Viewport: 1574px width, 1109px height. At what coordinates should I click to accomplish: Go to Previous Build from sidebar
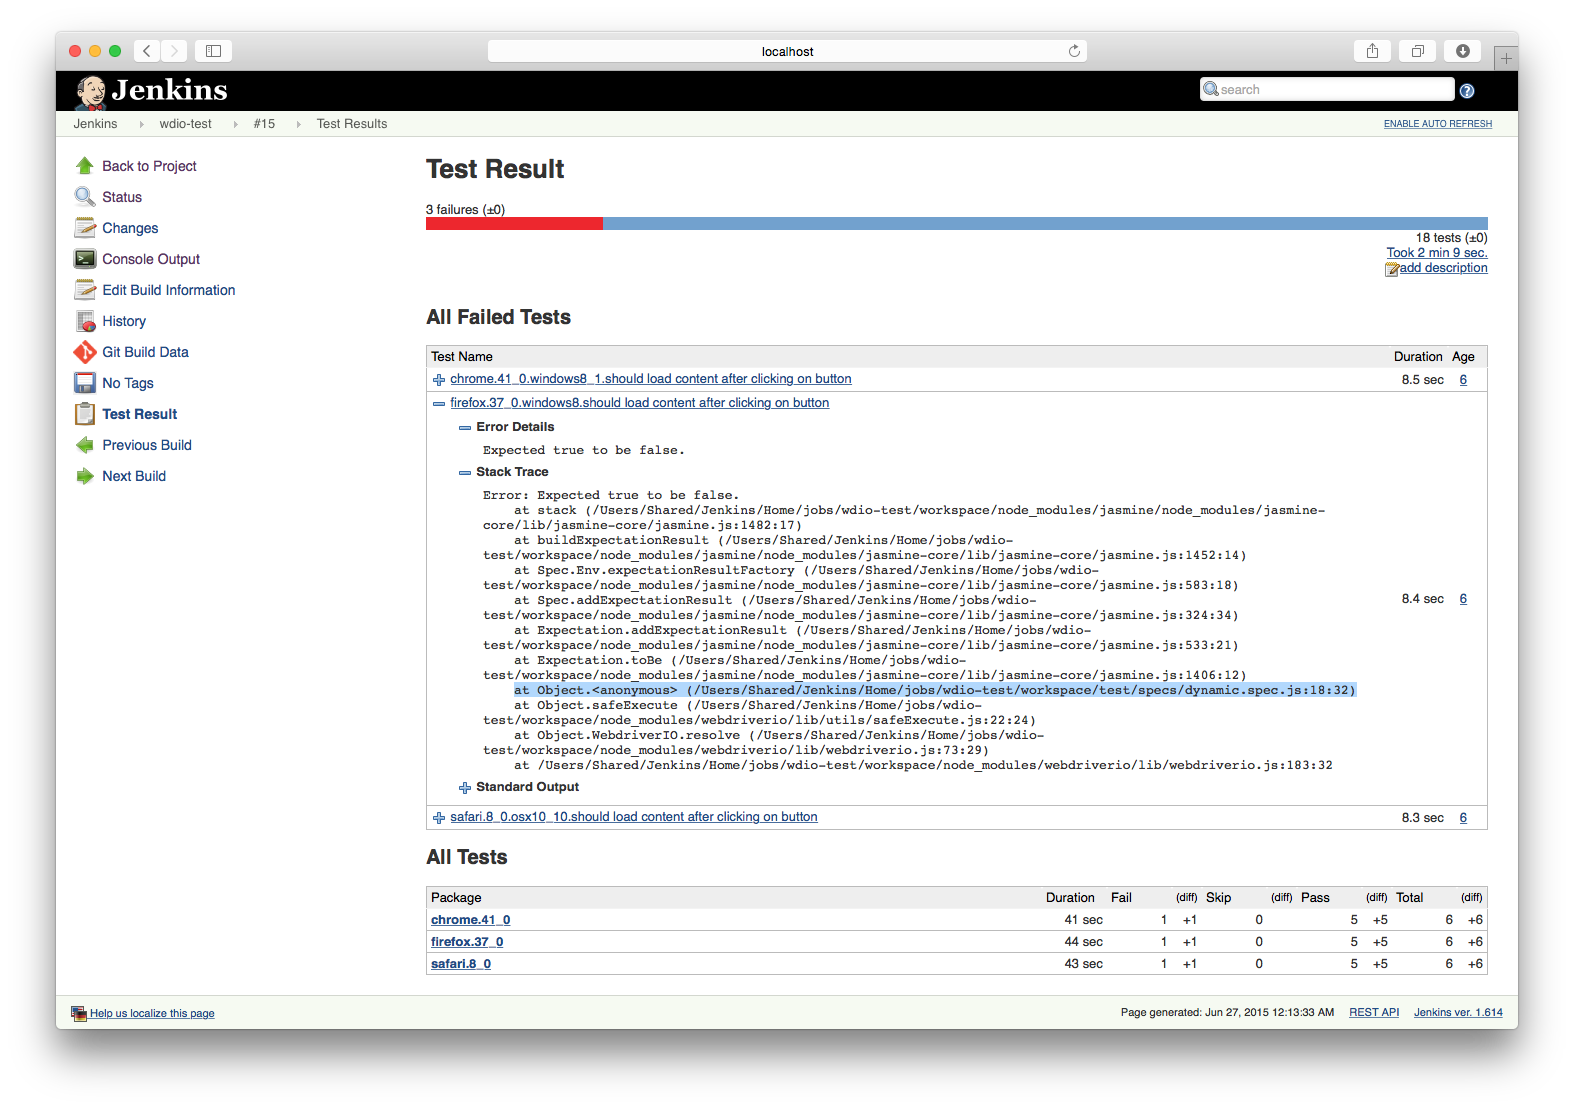click(x=147, y=445)
